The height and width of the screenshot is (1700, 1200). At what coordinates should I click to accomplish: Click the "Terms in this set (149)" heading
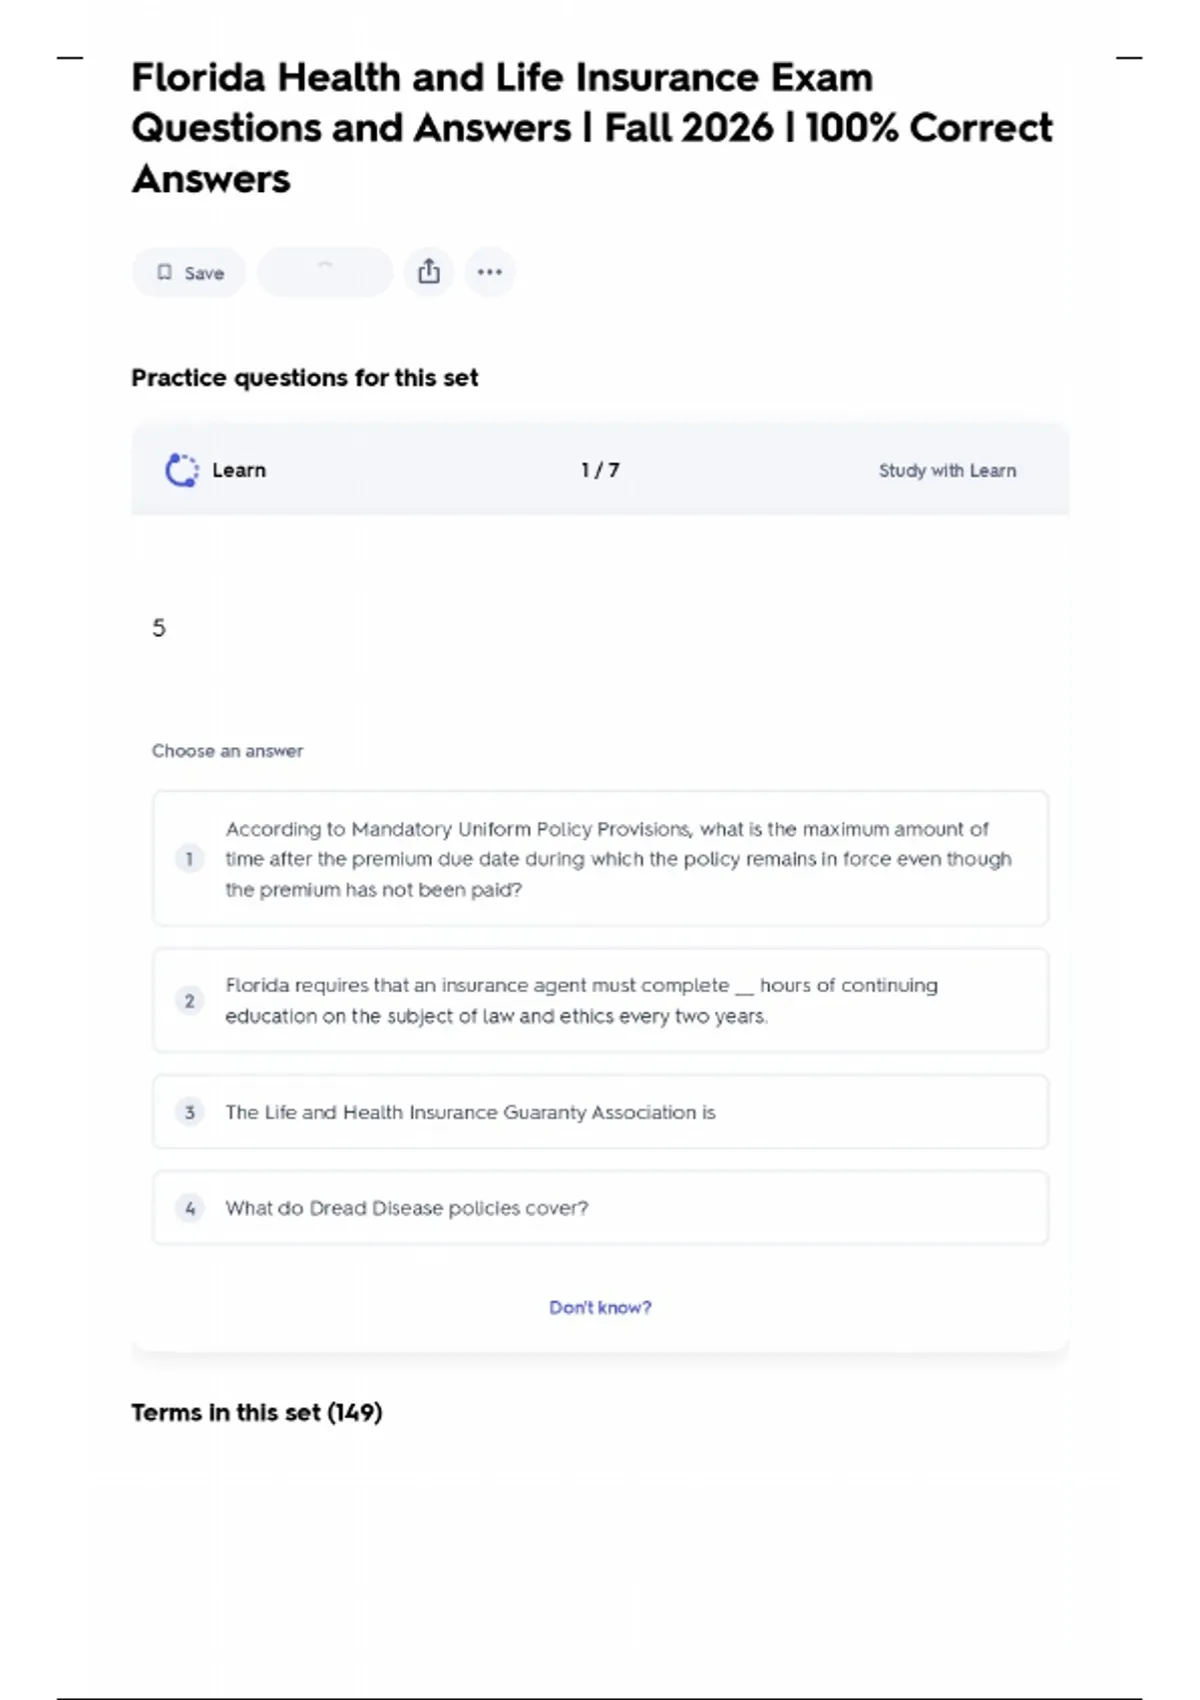(257, 1412)
